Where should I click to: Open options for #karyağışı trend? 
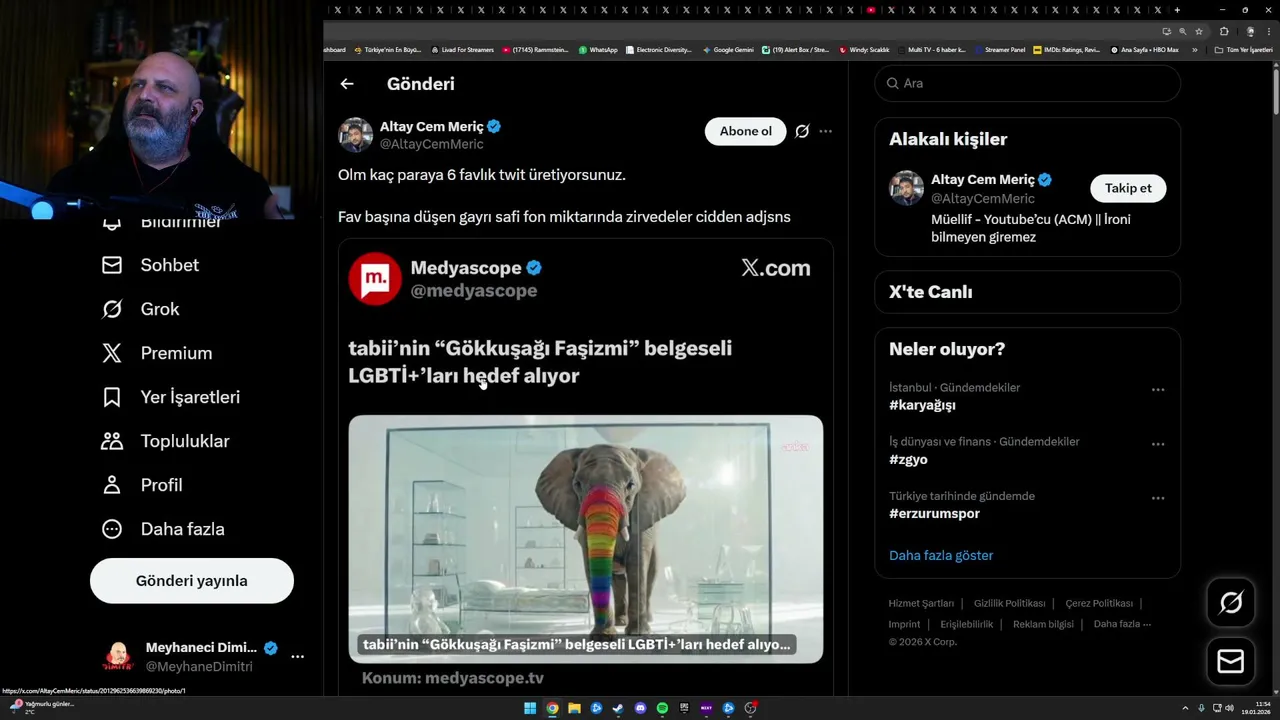1158,389
